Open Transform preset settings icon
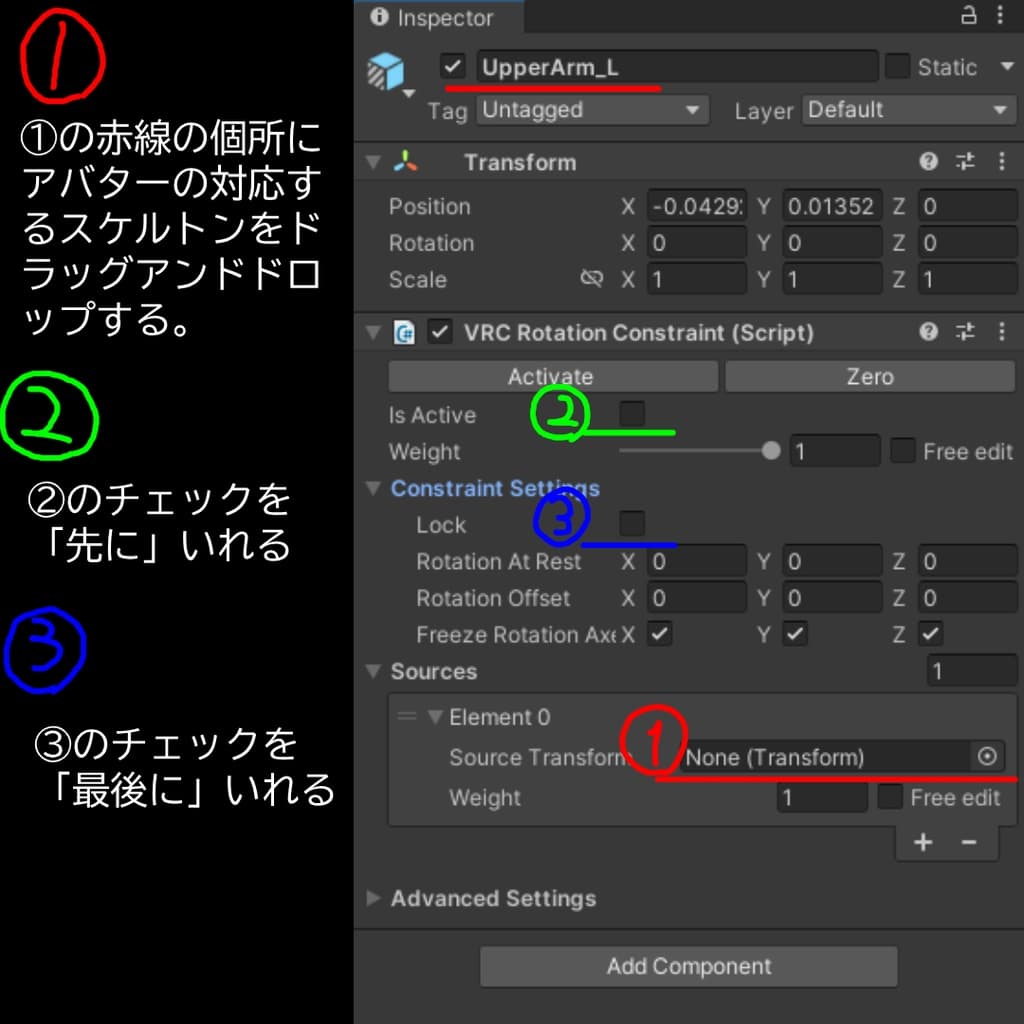This screenshot has height=1024, width=1024. 965,161
